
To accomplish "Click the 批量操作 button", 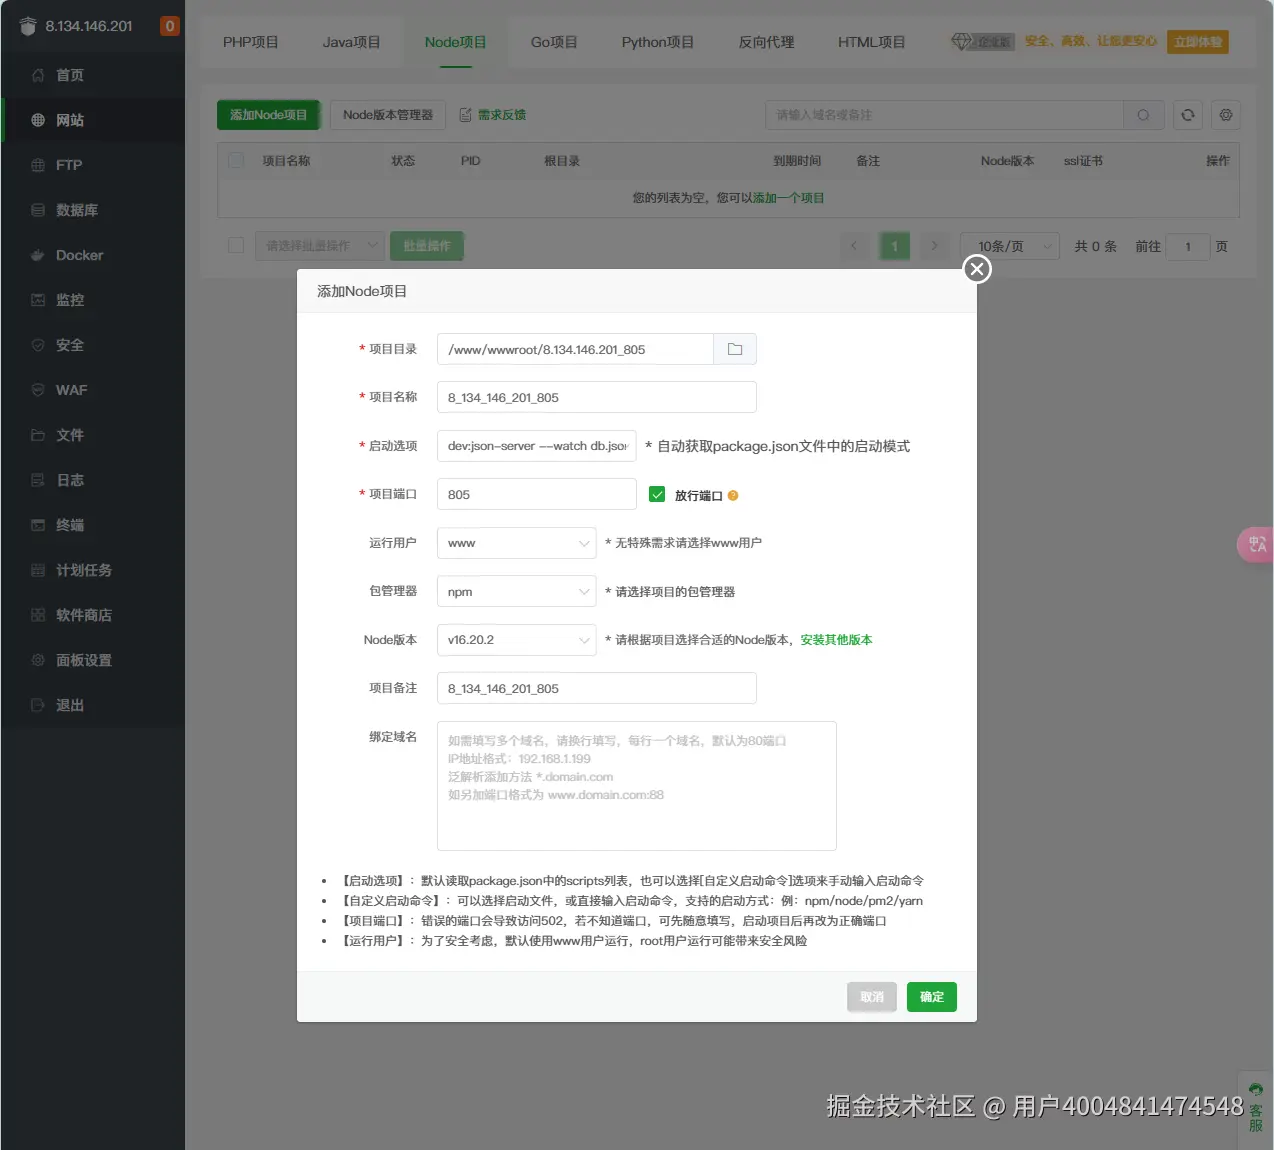I will pyautogui.click(x=427, y=246).
